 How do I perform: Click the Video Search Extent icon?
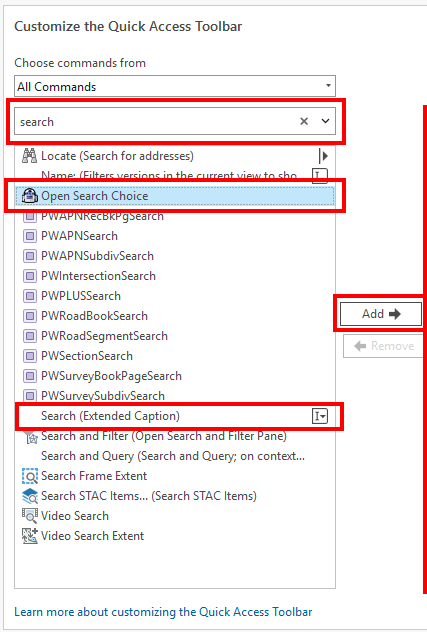[30, 536]
